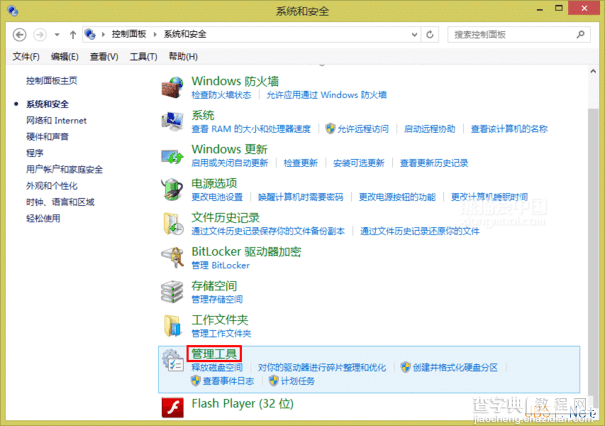Click the 存储空间 drives icon
The height and width of the screenshot is (426, 605).
click(172, 291)
